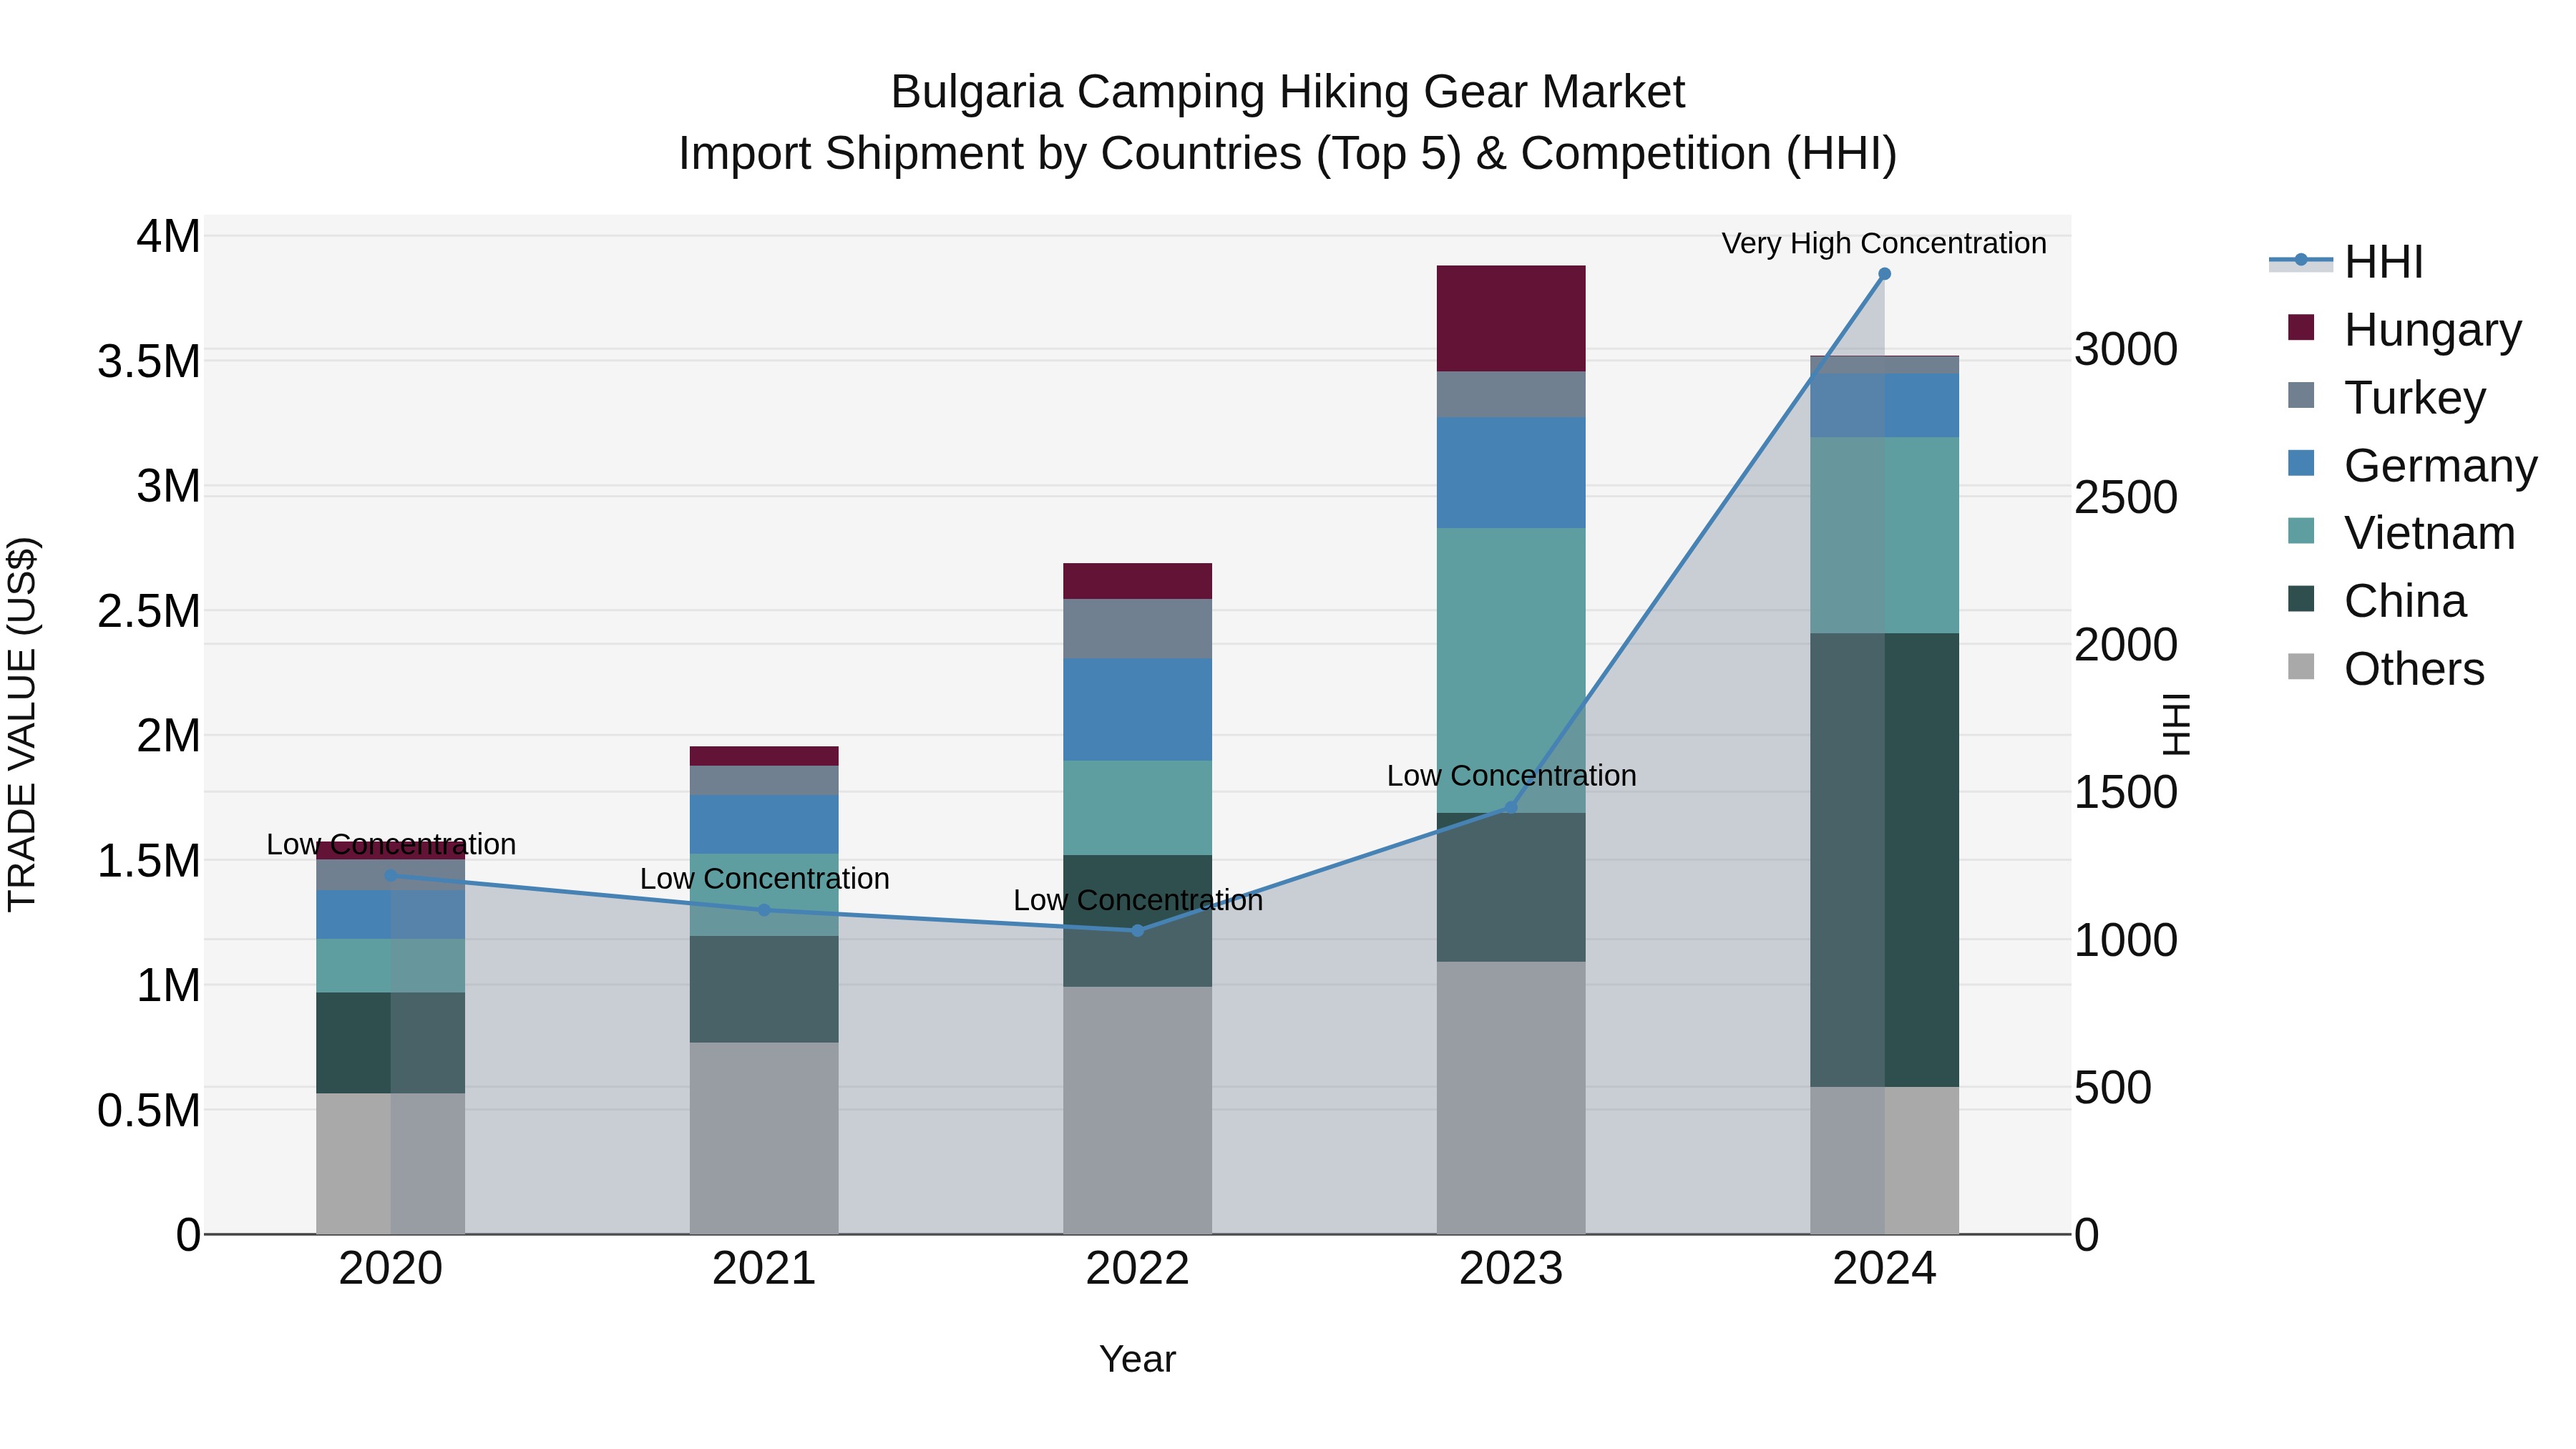Image resolution: width=2576 pixels, height=1449 pixels.
Task: Click the 'Bulgaria Camping Hiking Gear Market' title
Action: coord(1288,92)
